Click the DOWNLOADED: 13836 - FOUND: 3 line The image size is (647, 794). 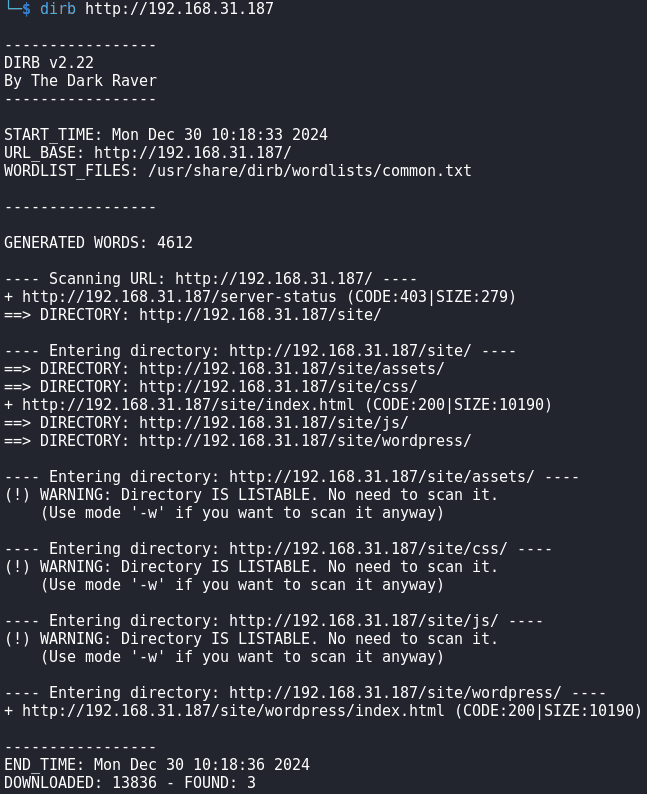coord(130,782)
